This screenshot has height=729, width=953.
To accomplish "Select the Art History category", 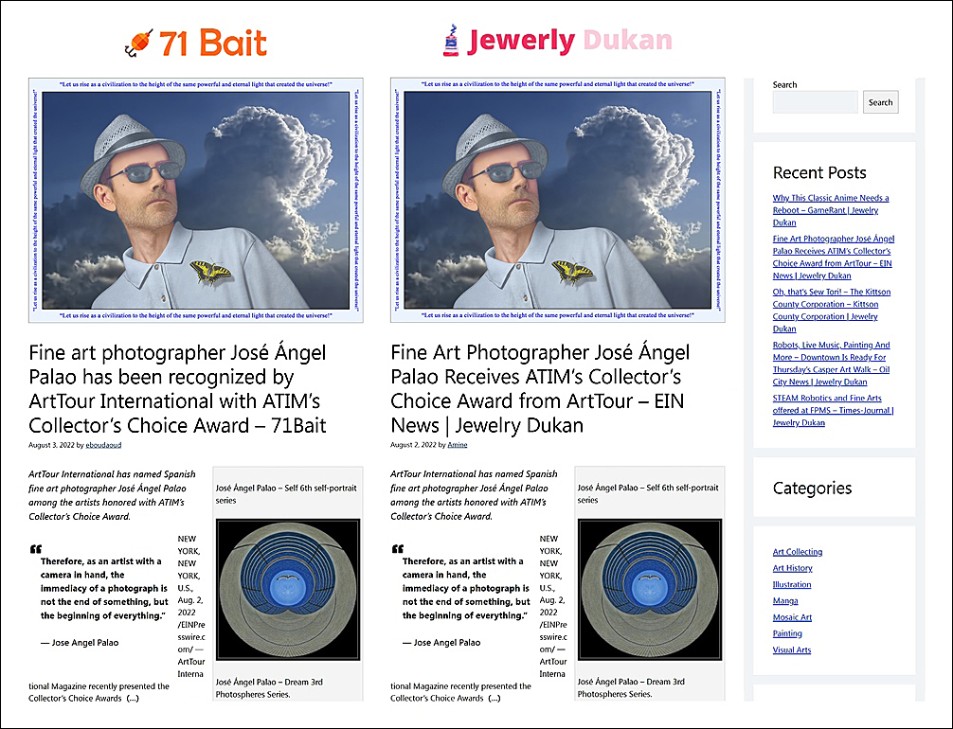I will [792, 568].
